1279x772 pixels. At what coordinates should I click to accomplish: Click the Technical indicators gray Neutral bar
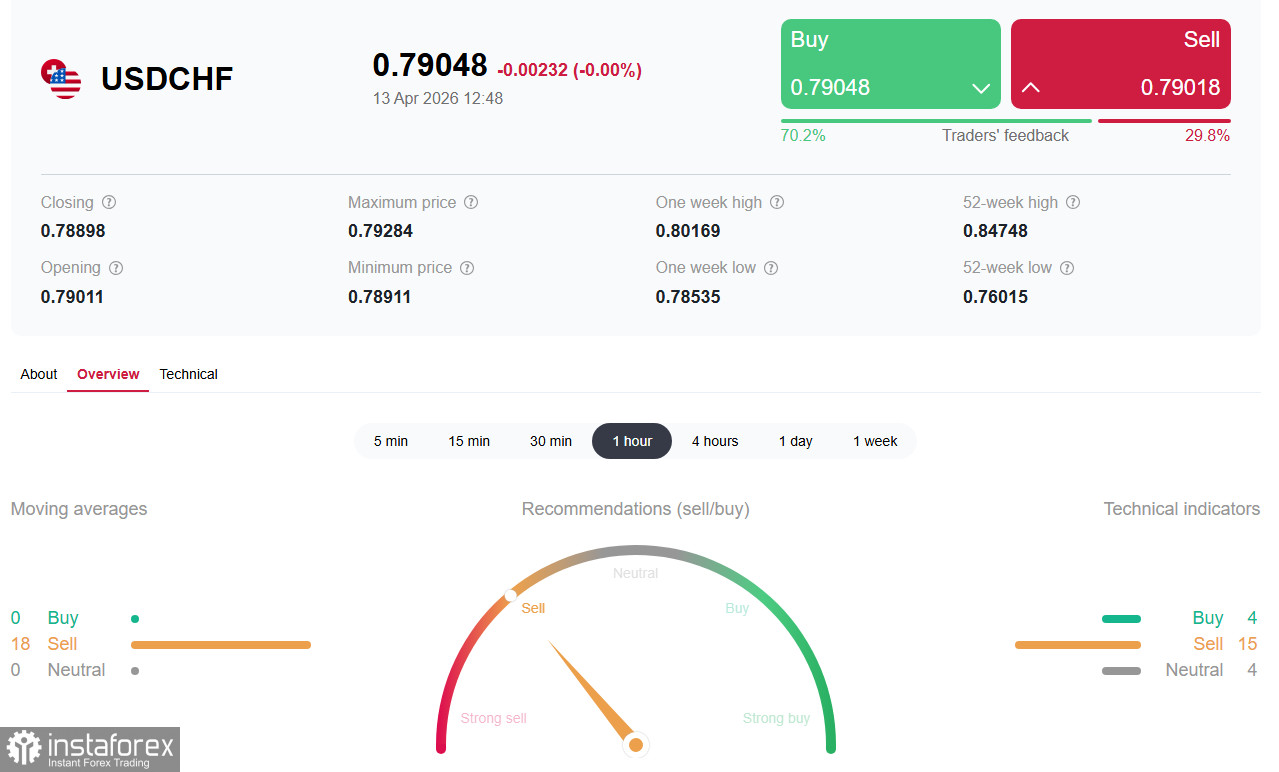pyautogui.click(x=1121, y=671)
